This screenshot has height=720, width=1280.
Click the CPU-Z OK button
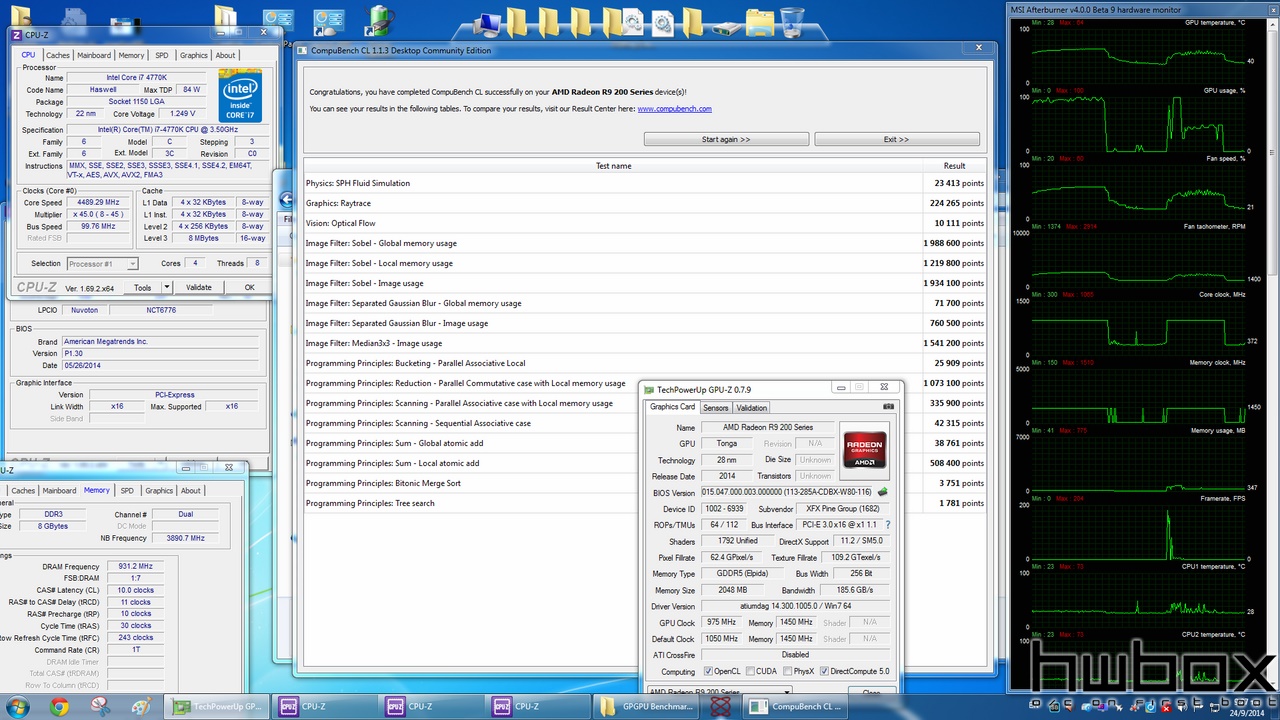pos(250,287)
